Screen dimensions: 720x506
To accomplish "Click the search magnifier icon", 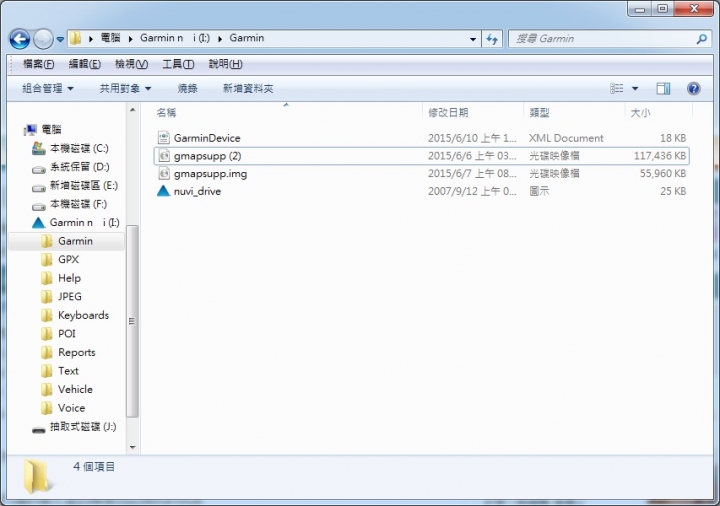I will click(701, 39).
